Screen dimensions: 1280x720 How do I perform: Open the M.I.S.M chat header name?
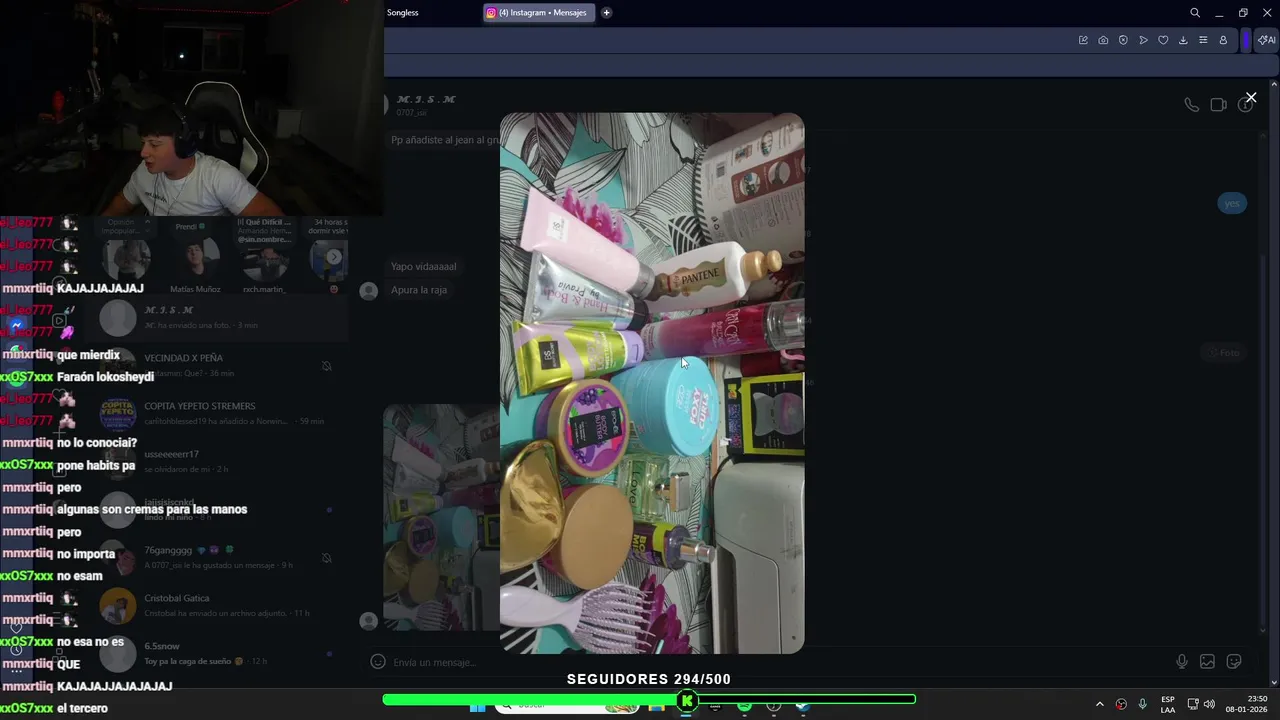tap(426, 100)
